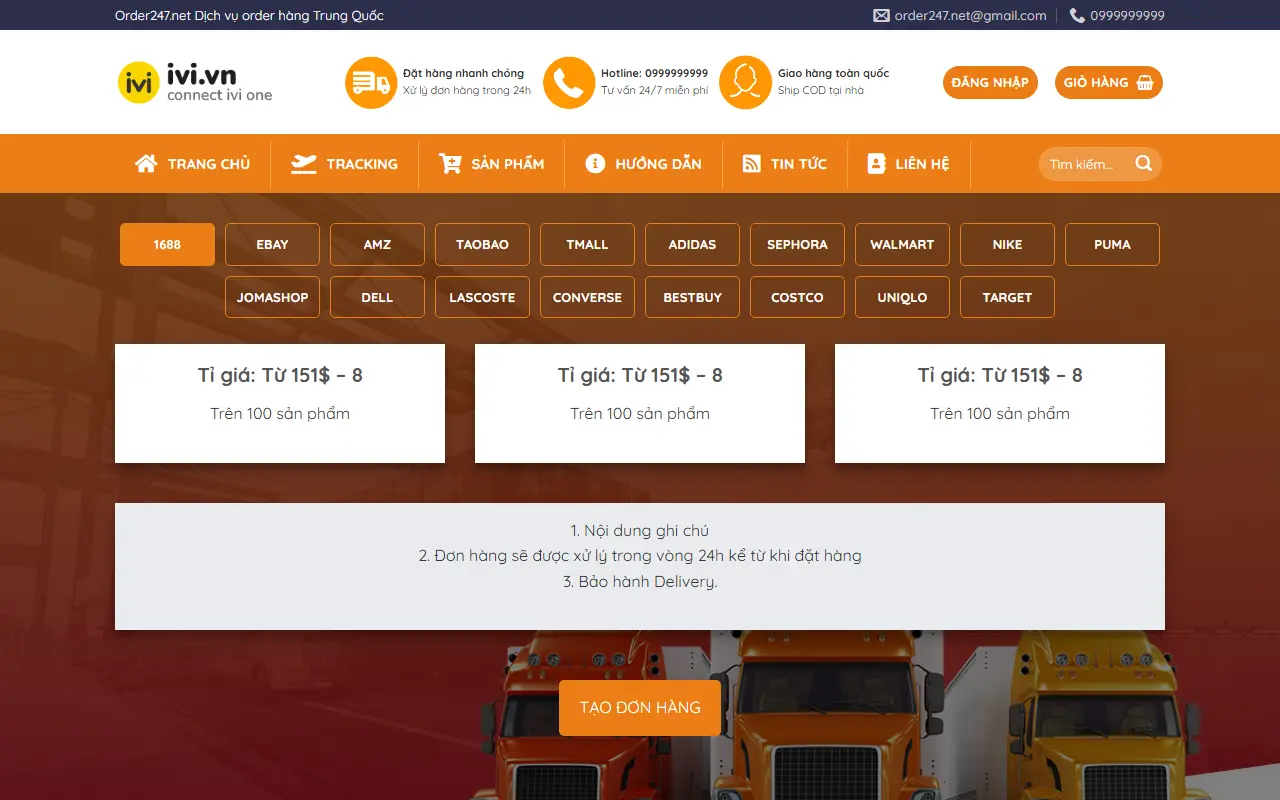Click the airplane Tracking icon
1280x800 pixels.
304,163
